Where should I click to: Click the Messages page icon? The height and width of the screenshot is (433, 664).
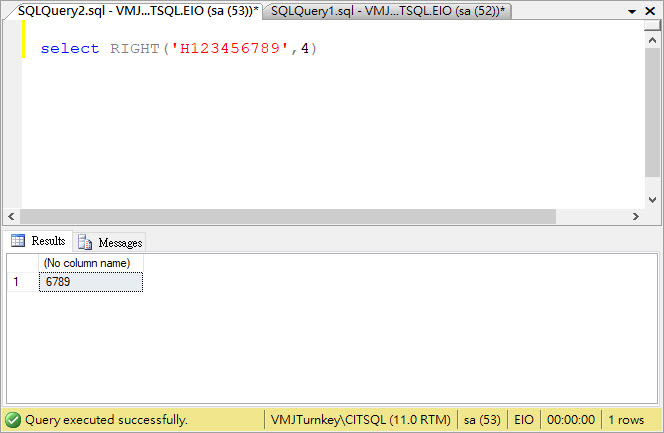[85, 242]
